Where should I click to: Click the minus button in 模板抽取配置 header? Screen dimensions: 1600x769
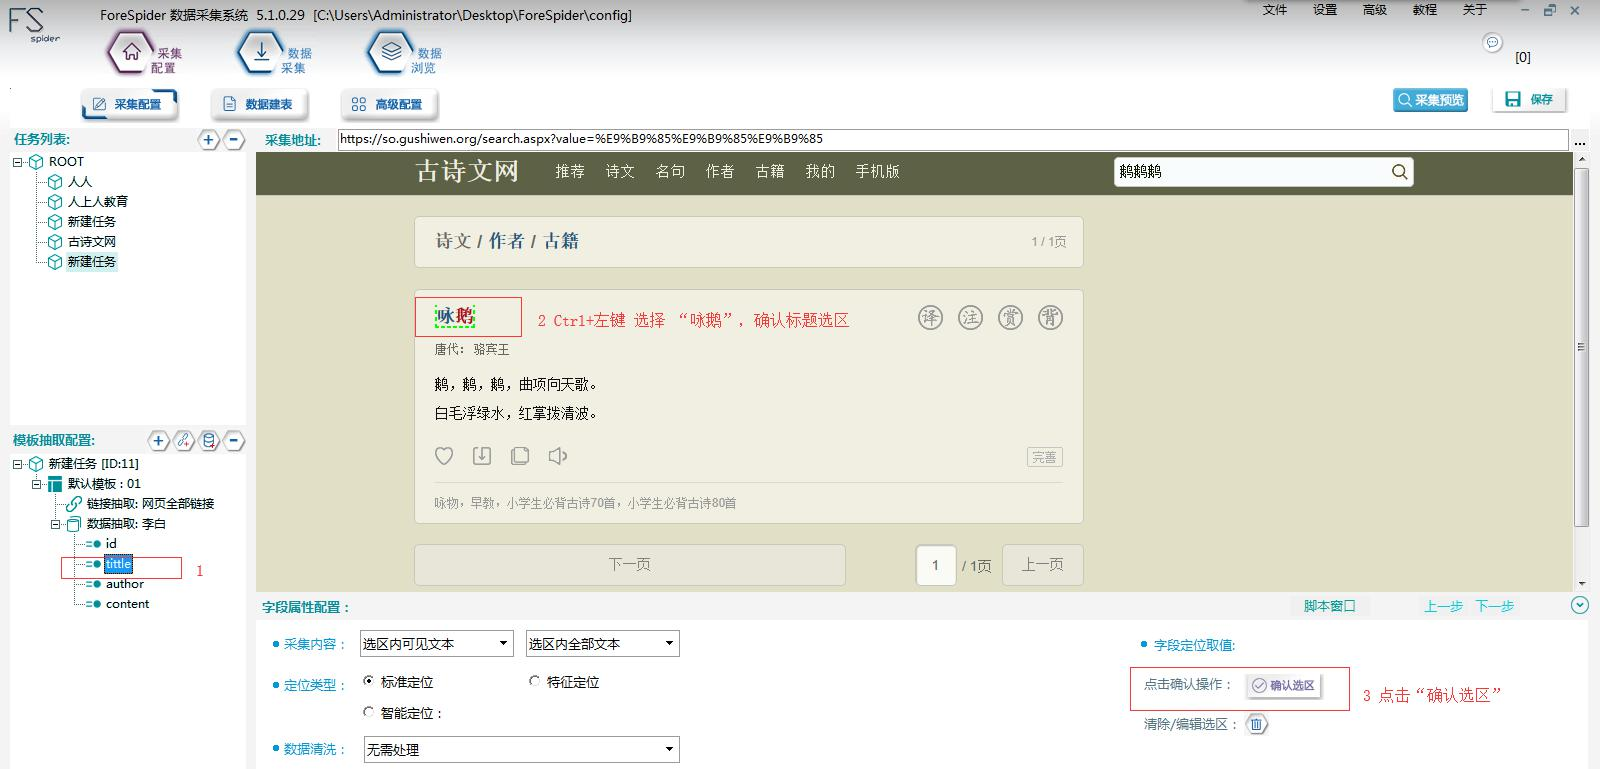click(233, 440)
